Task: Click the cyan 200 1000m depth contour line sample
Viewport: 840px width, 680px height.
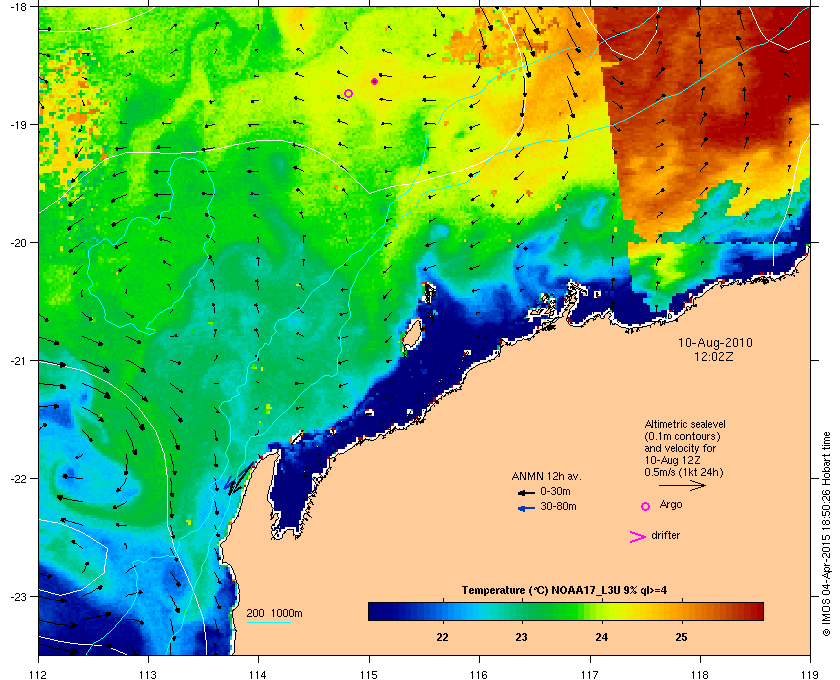Action: 268,623
